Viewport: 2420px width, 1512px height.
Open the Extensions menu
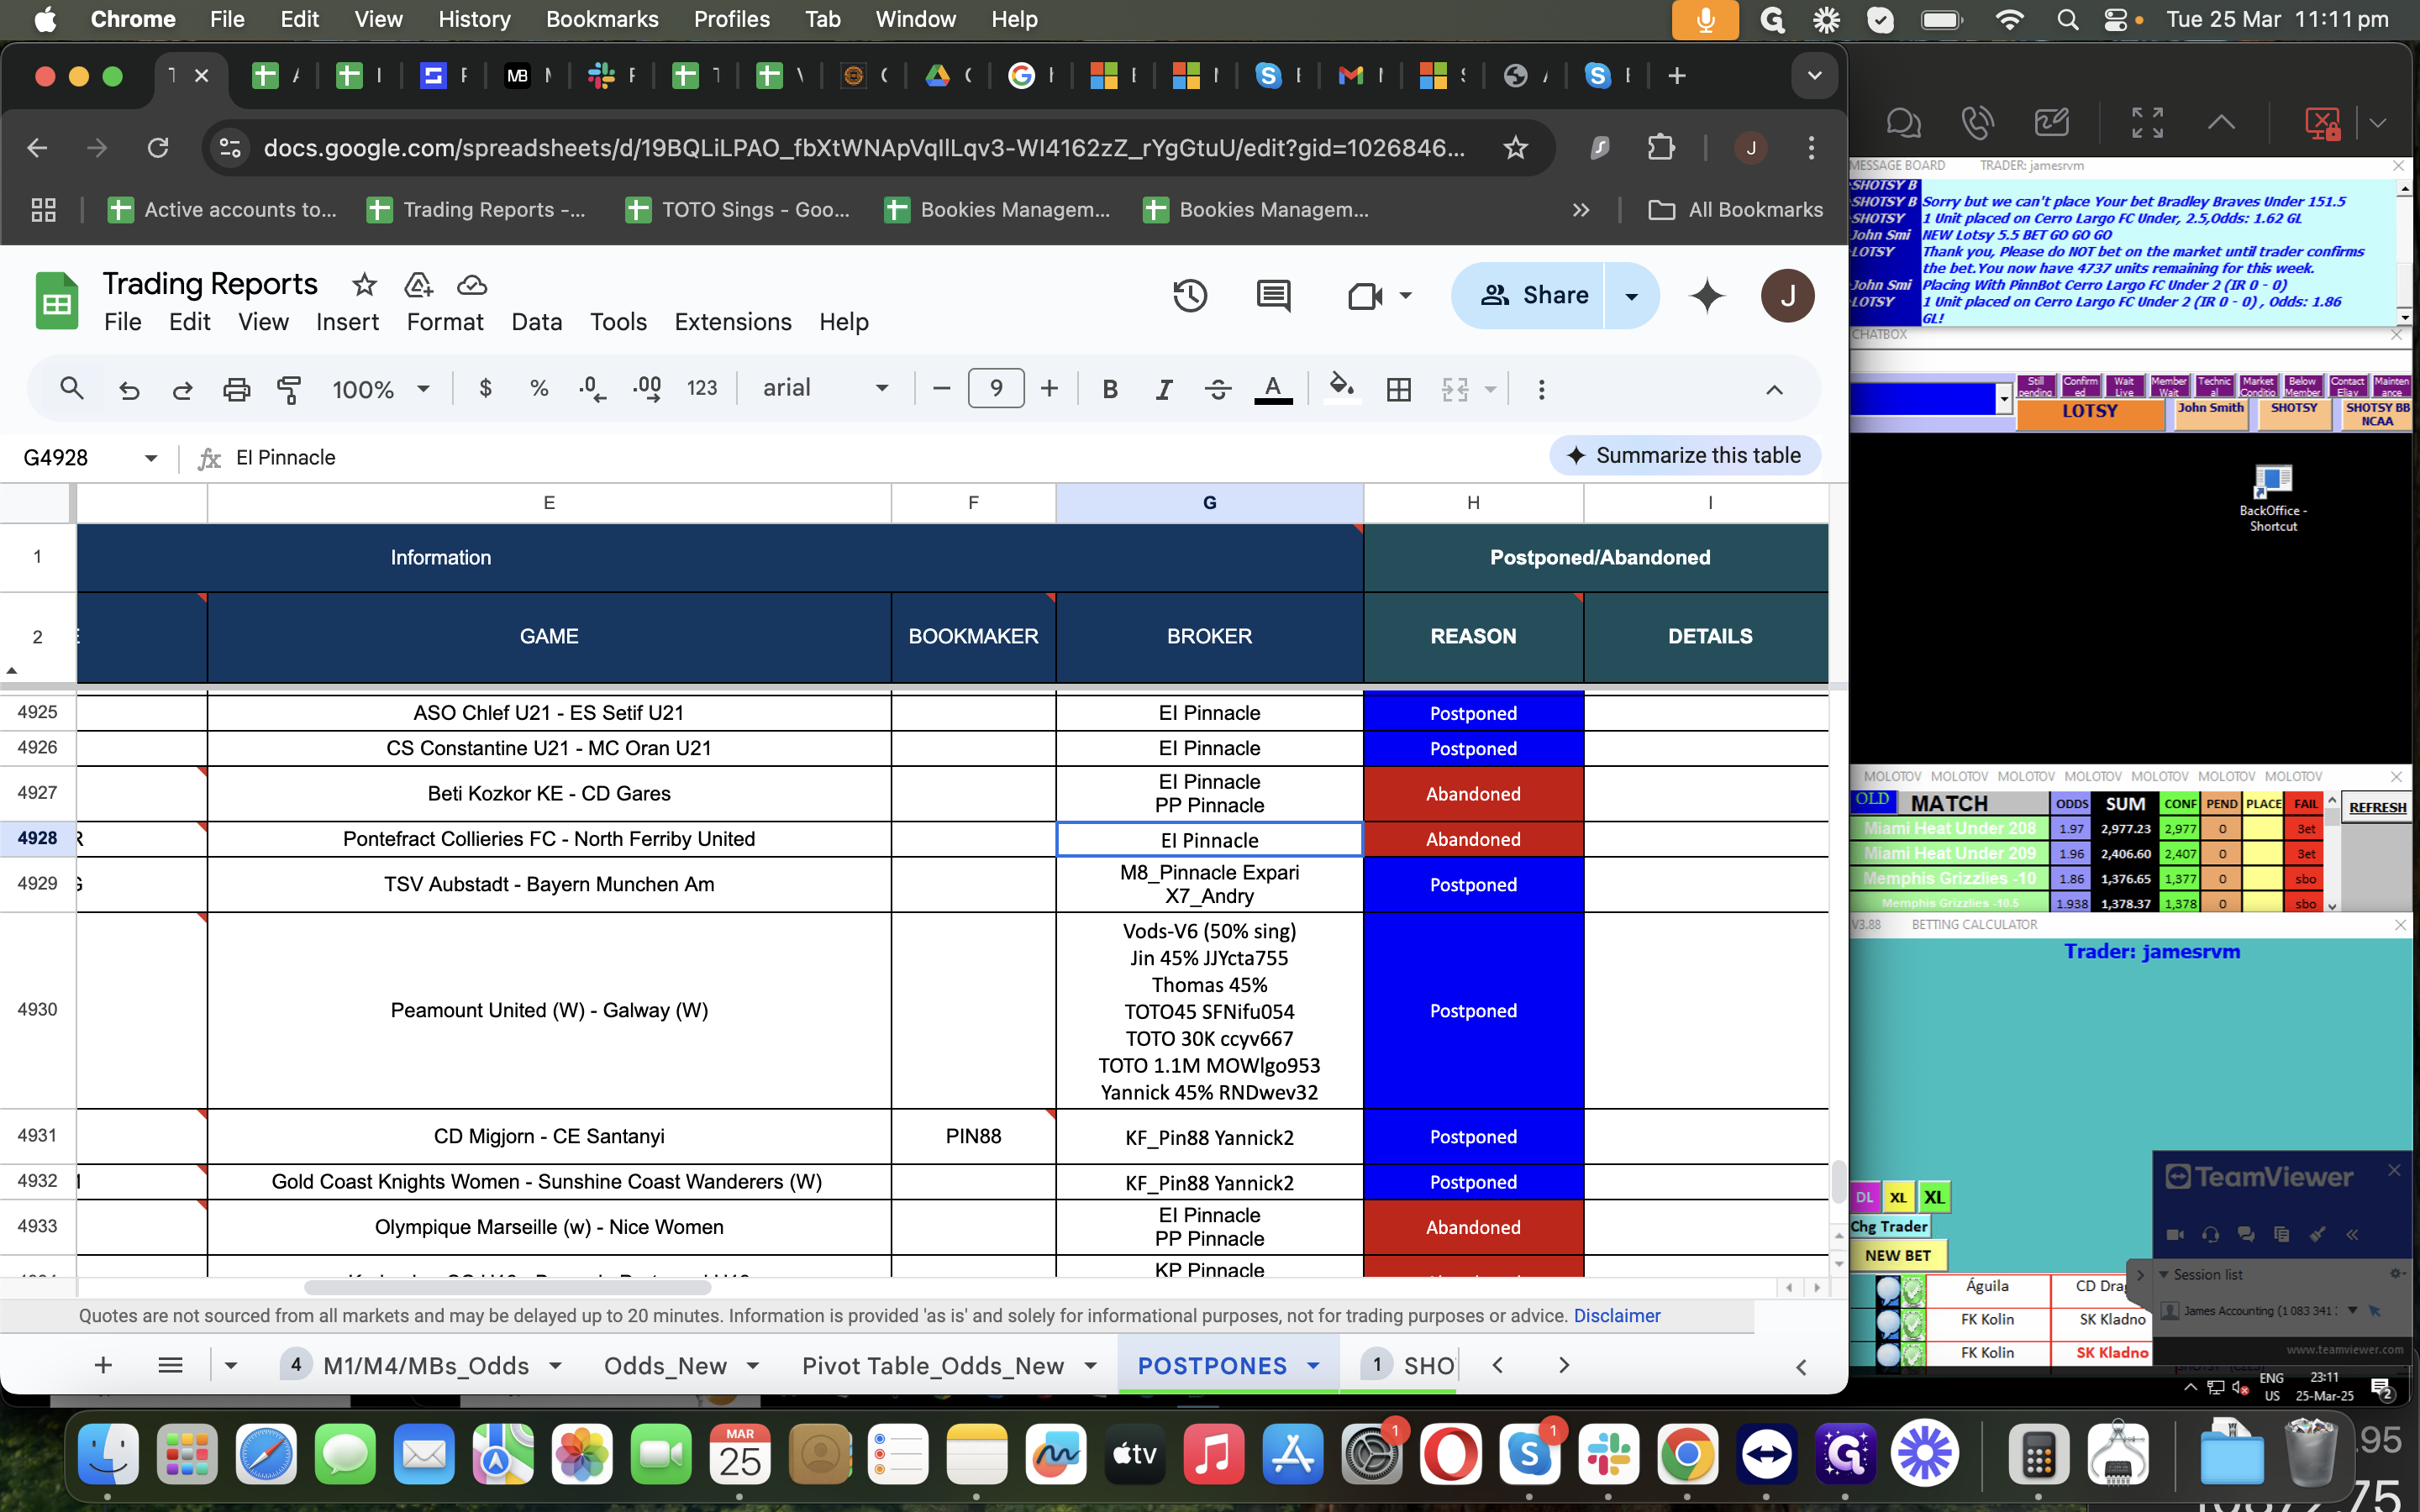coord(732,322)
